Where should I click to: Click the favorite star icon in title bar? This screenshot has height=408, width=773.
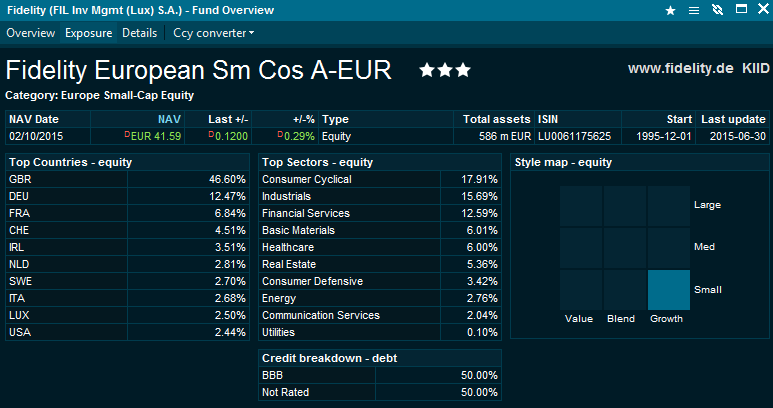pos(670,10)
